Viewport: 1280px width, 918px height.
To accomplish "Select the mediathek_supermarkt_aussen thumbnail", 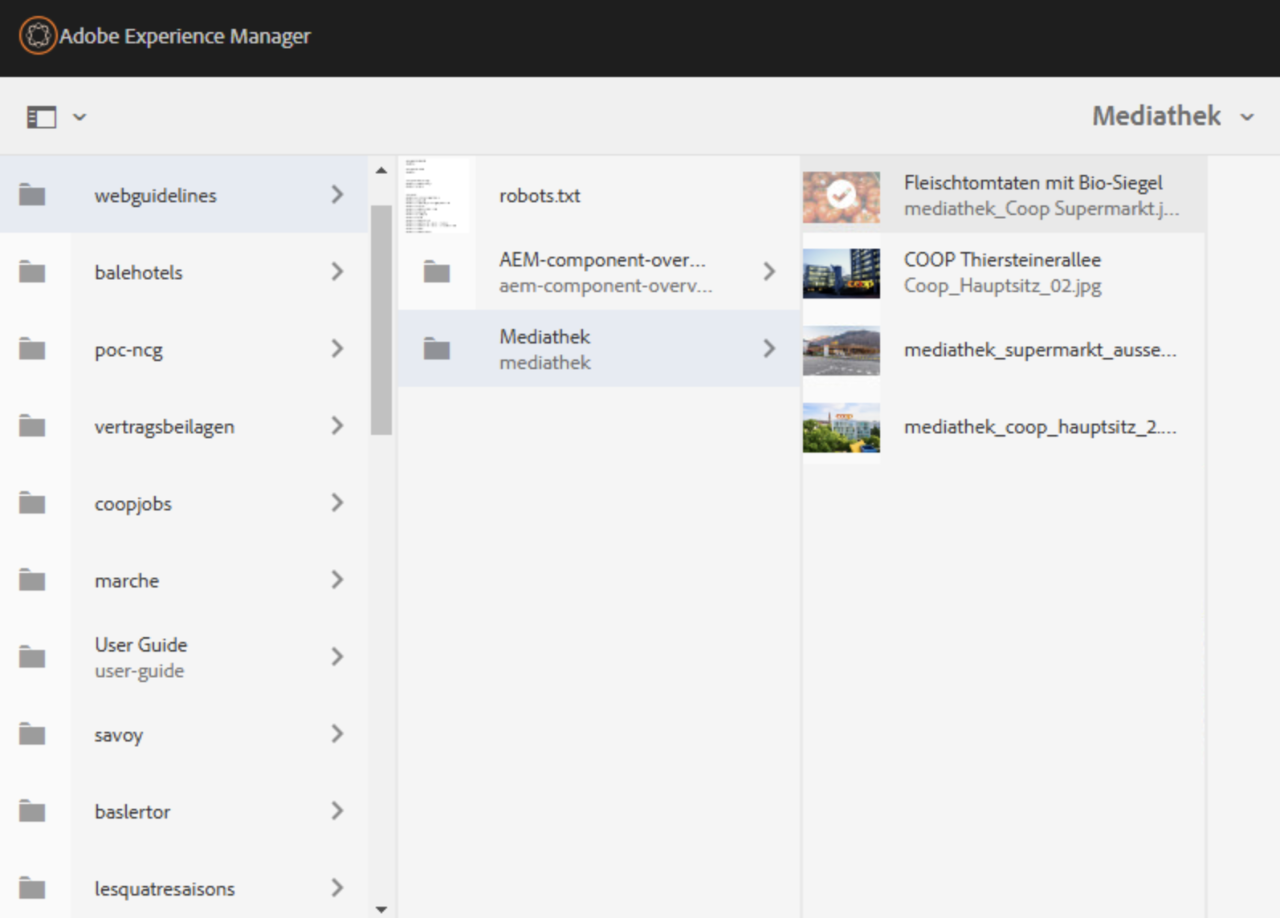I will (x=841, y=350).
